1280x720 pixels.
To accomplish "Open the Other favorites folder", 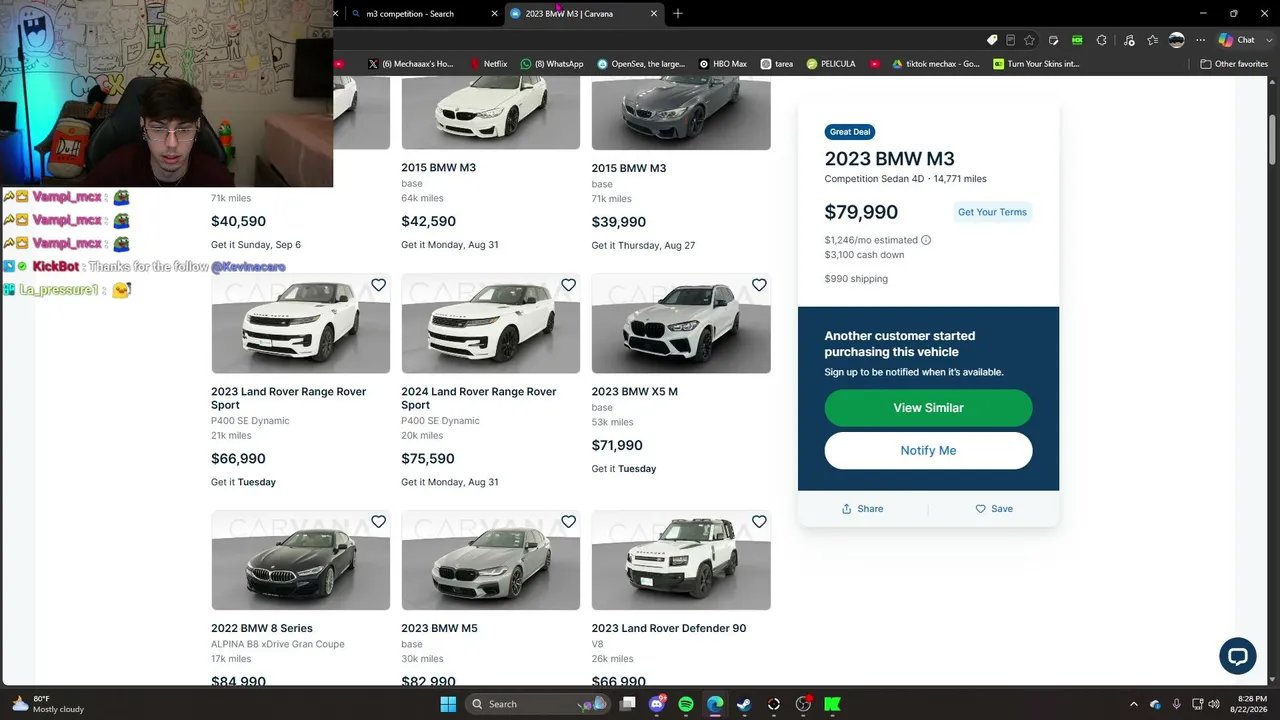I will point(1234,64).
